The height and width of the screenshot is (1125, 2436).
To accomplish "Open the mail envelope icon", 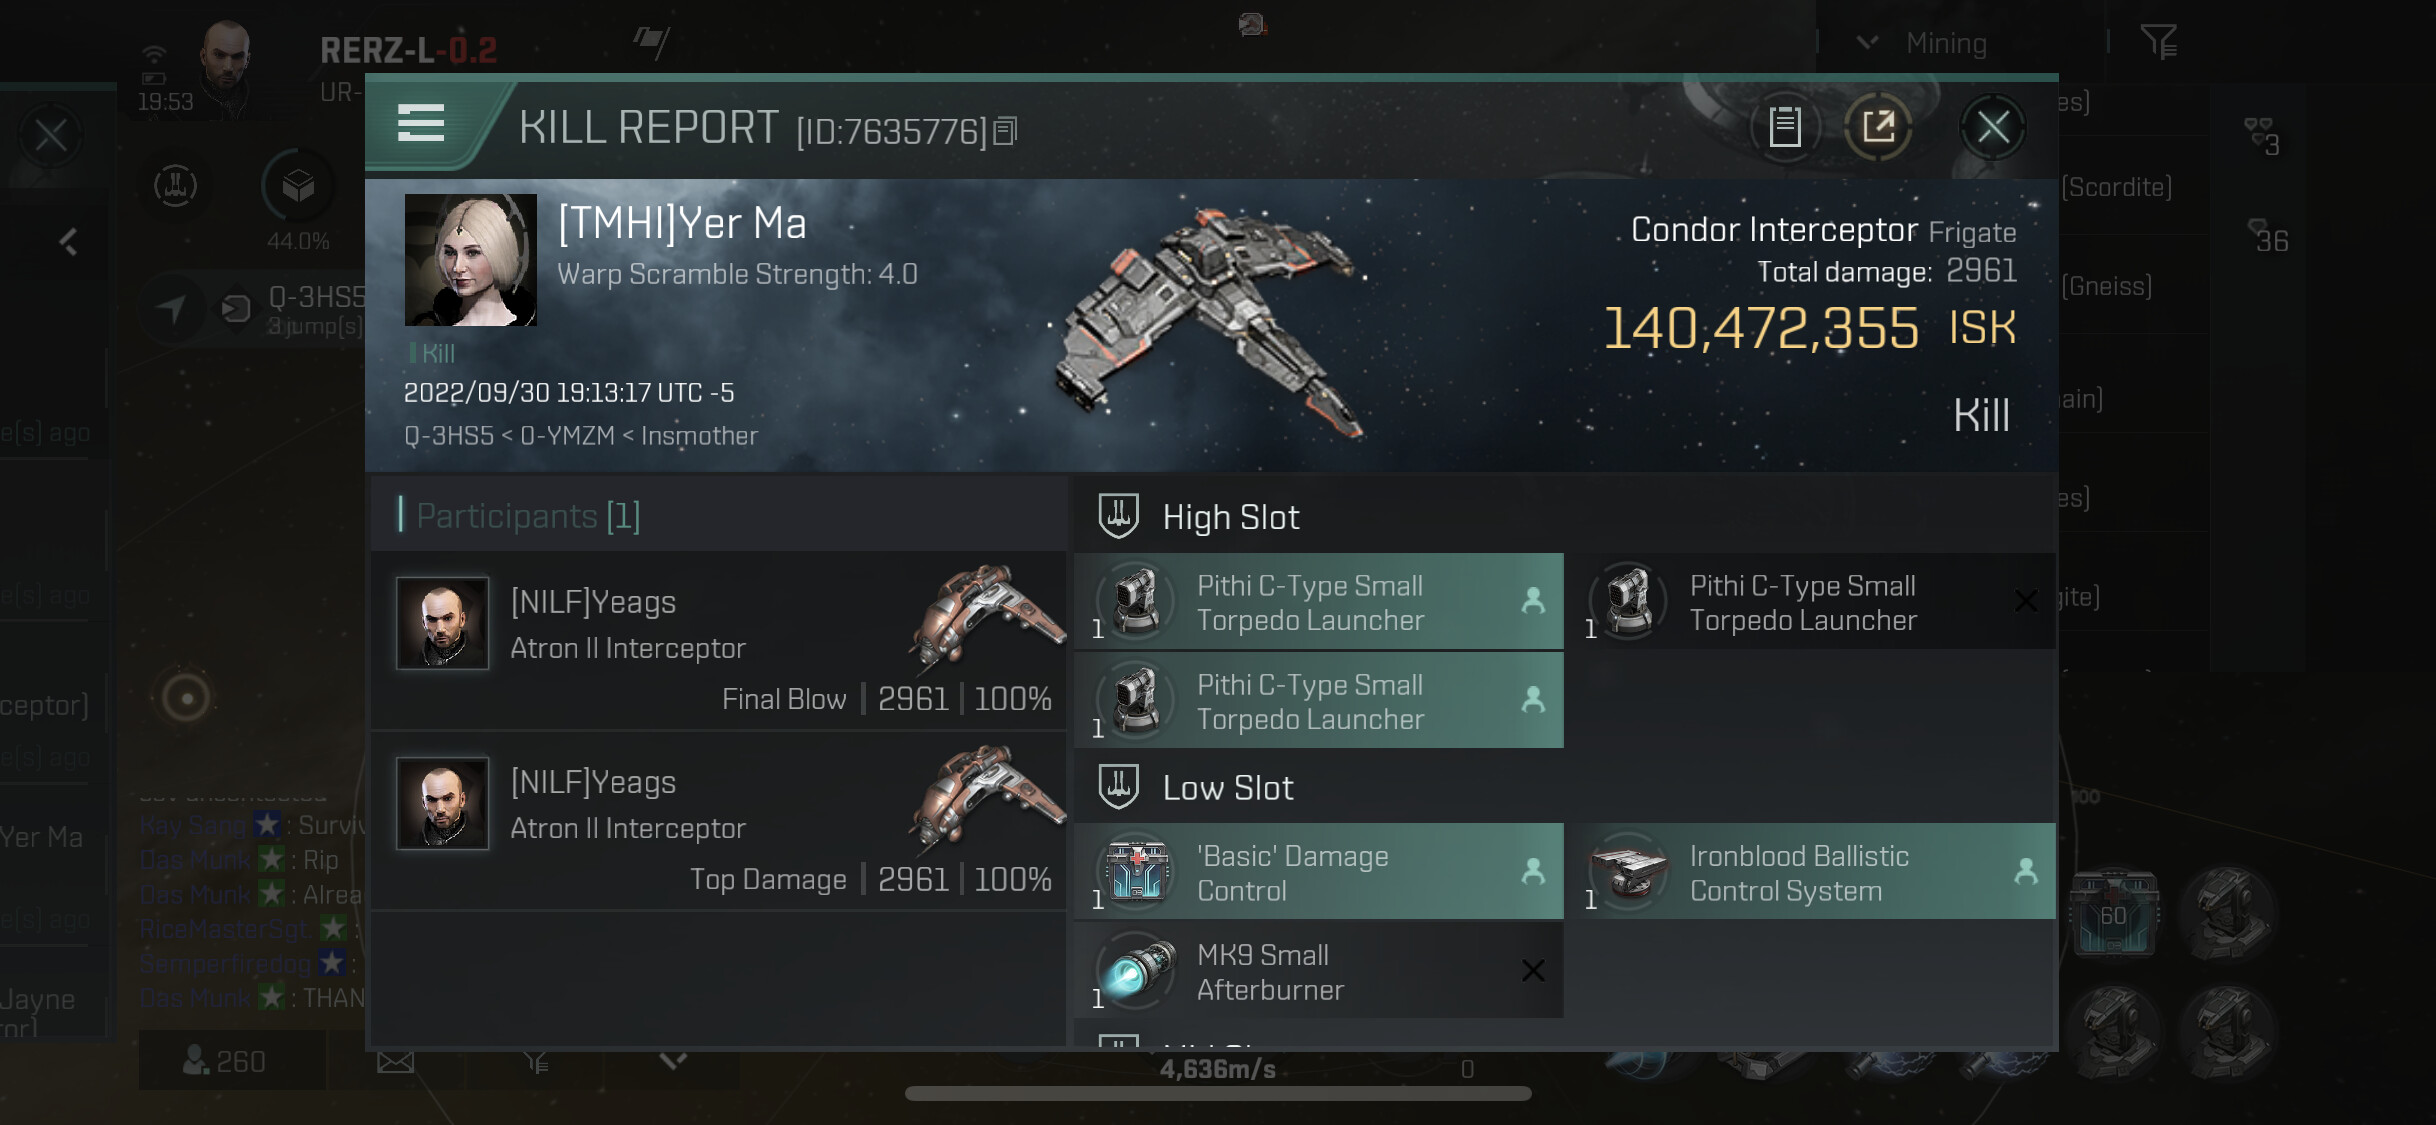I will pyautogui.click(x=395, y=1061).
